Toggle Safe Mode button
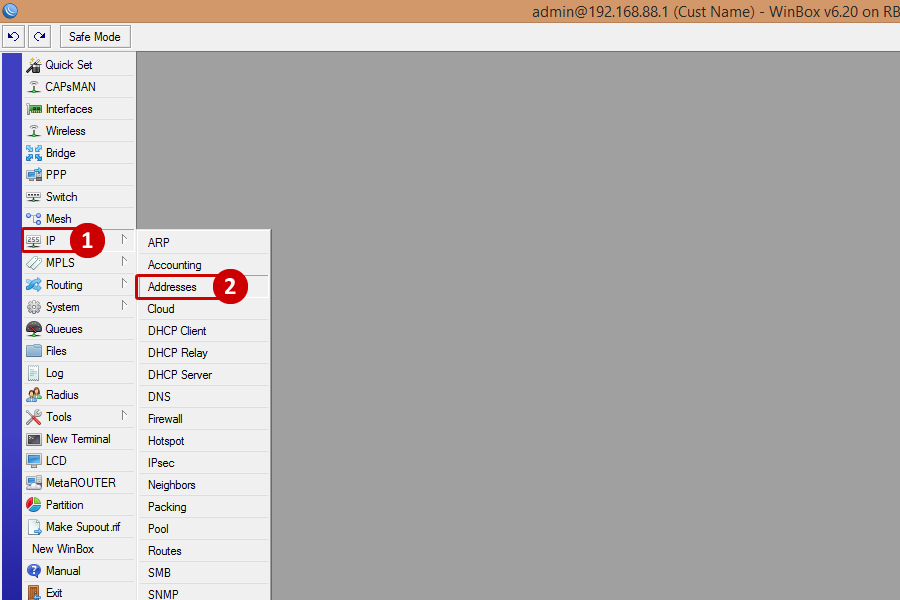This screenshot has height=600, width=900. pyautogui.click(x=95, y=37)
